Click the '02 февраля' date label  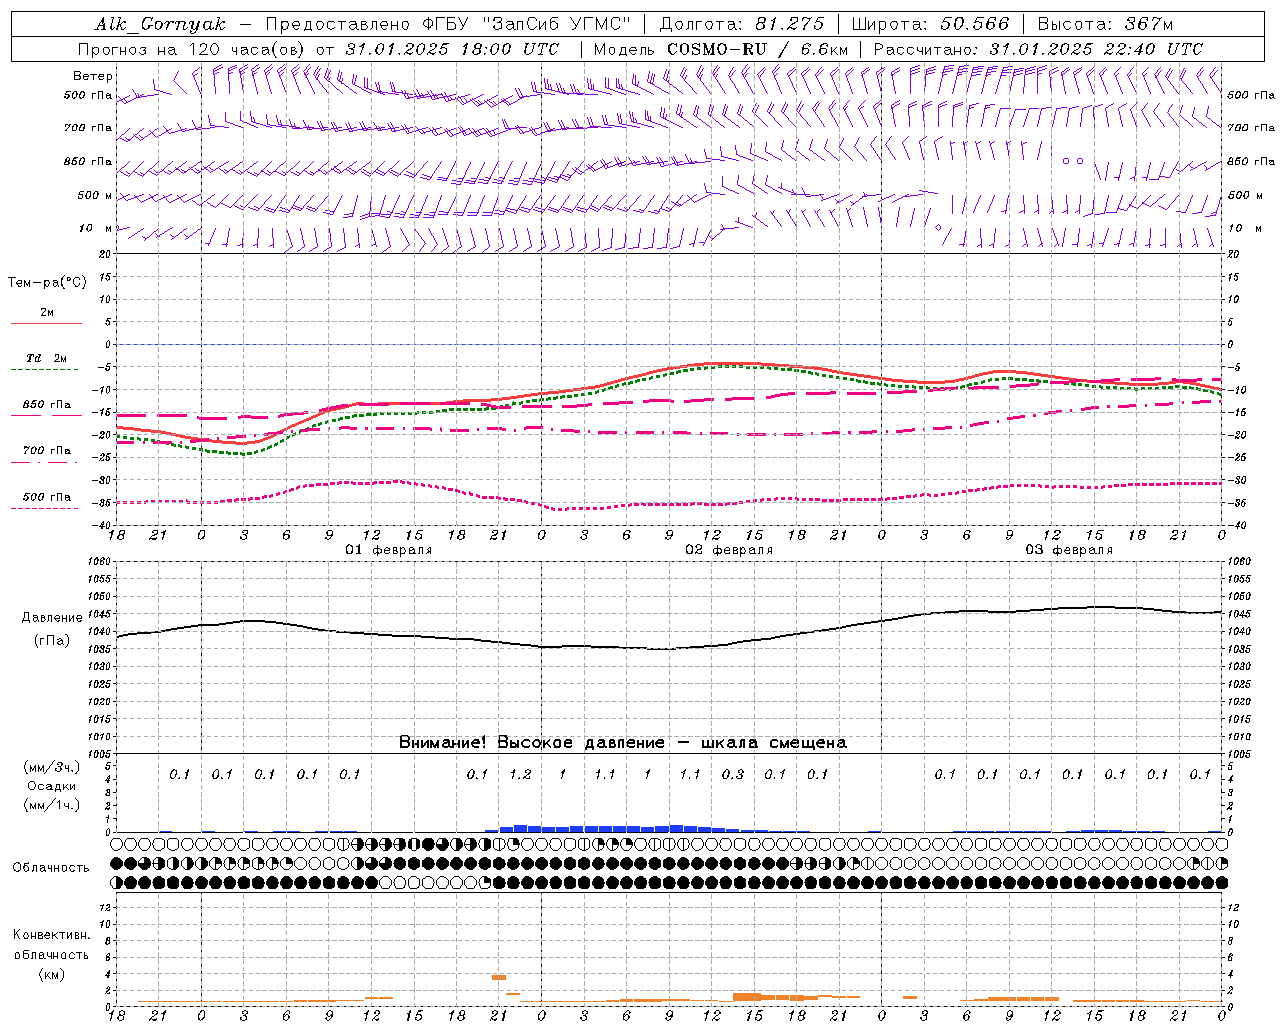coord(729,550)
